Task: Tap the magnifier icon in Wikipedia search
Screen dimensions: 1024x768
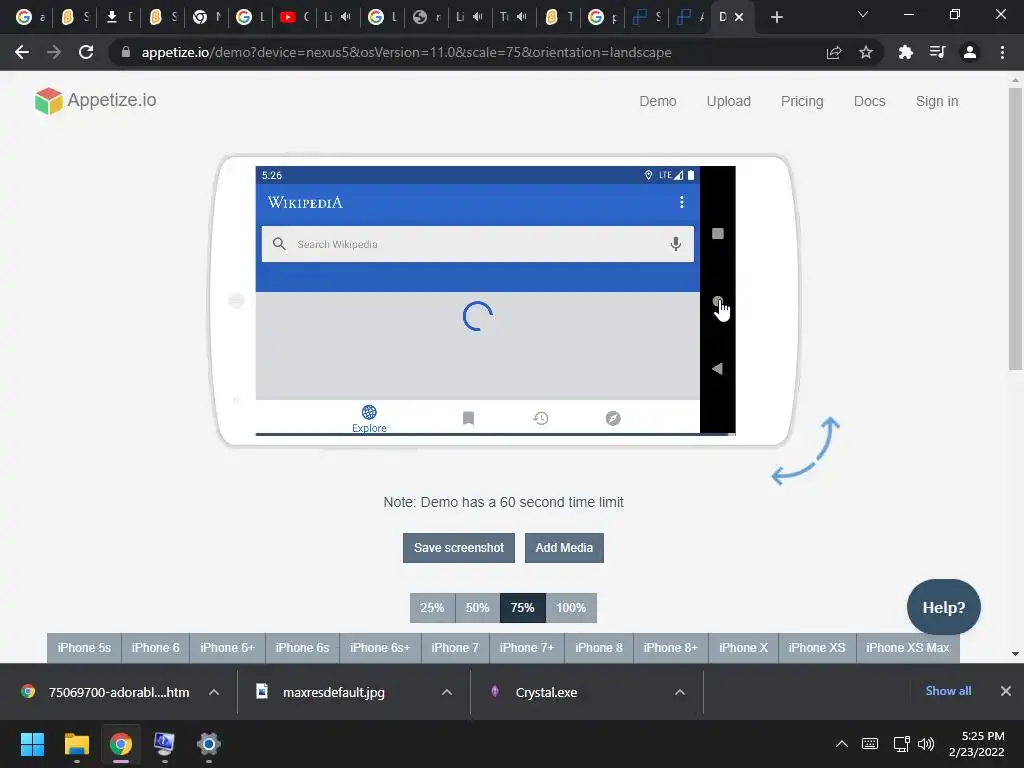Action: 279,244
